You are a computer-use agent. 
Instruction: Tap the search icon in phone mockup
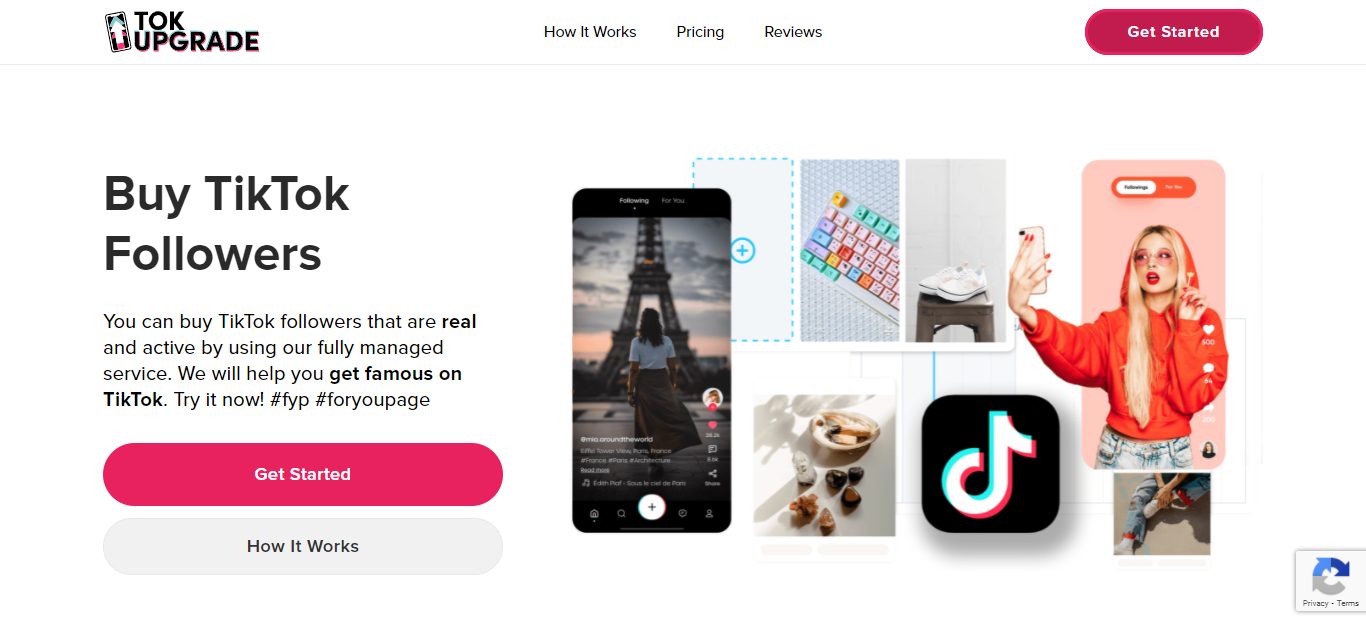[x=622, y=513]
